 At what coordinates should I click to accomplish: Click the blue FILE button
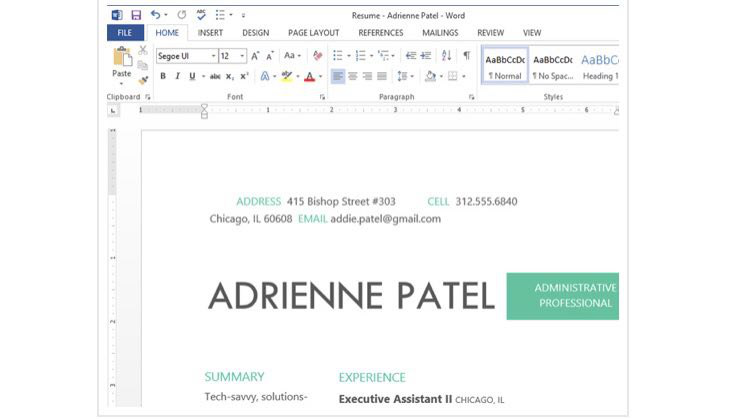pos(125,33)
